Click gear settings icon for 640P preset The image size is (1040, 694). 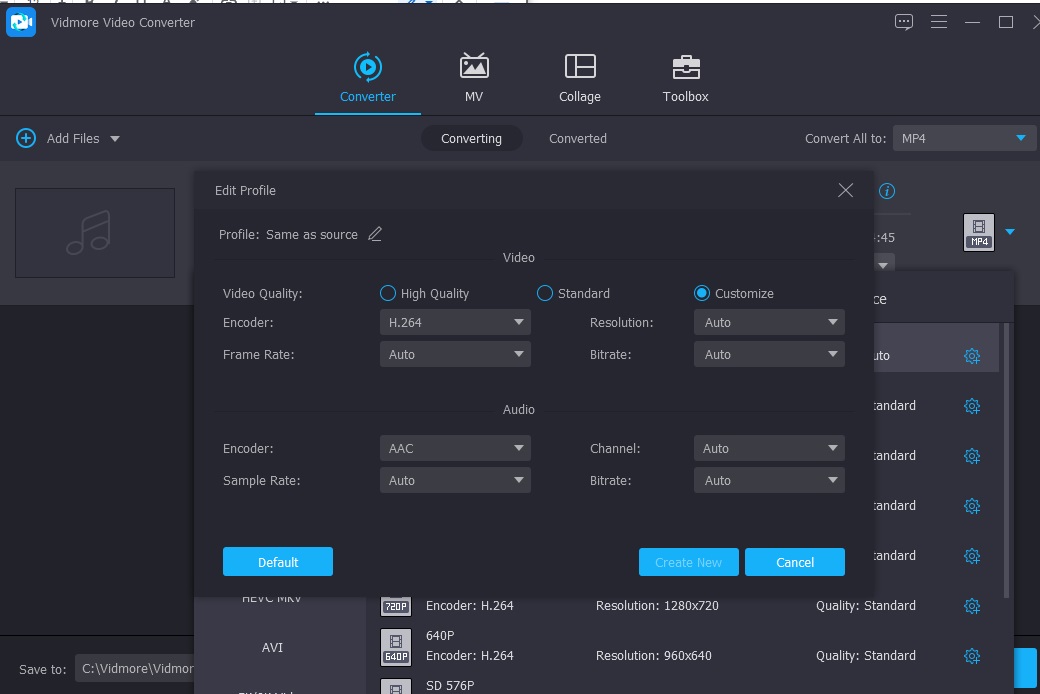point(971,656)
